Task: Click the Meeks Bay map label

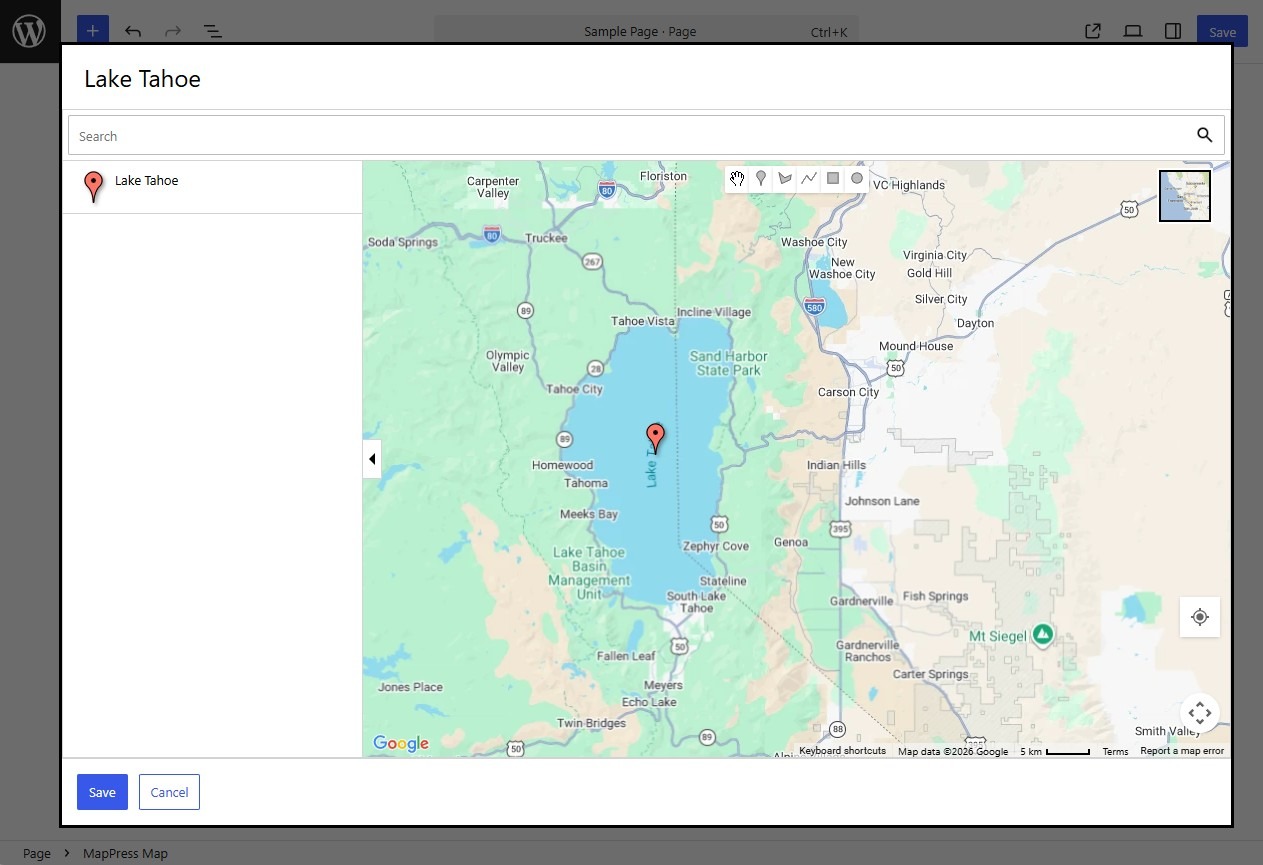Action: click(x=589, y=514)
